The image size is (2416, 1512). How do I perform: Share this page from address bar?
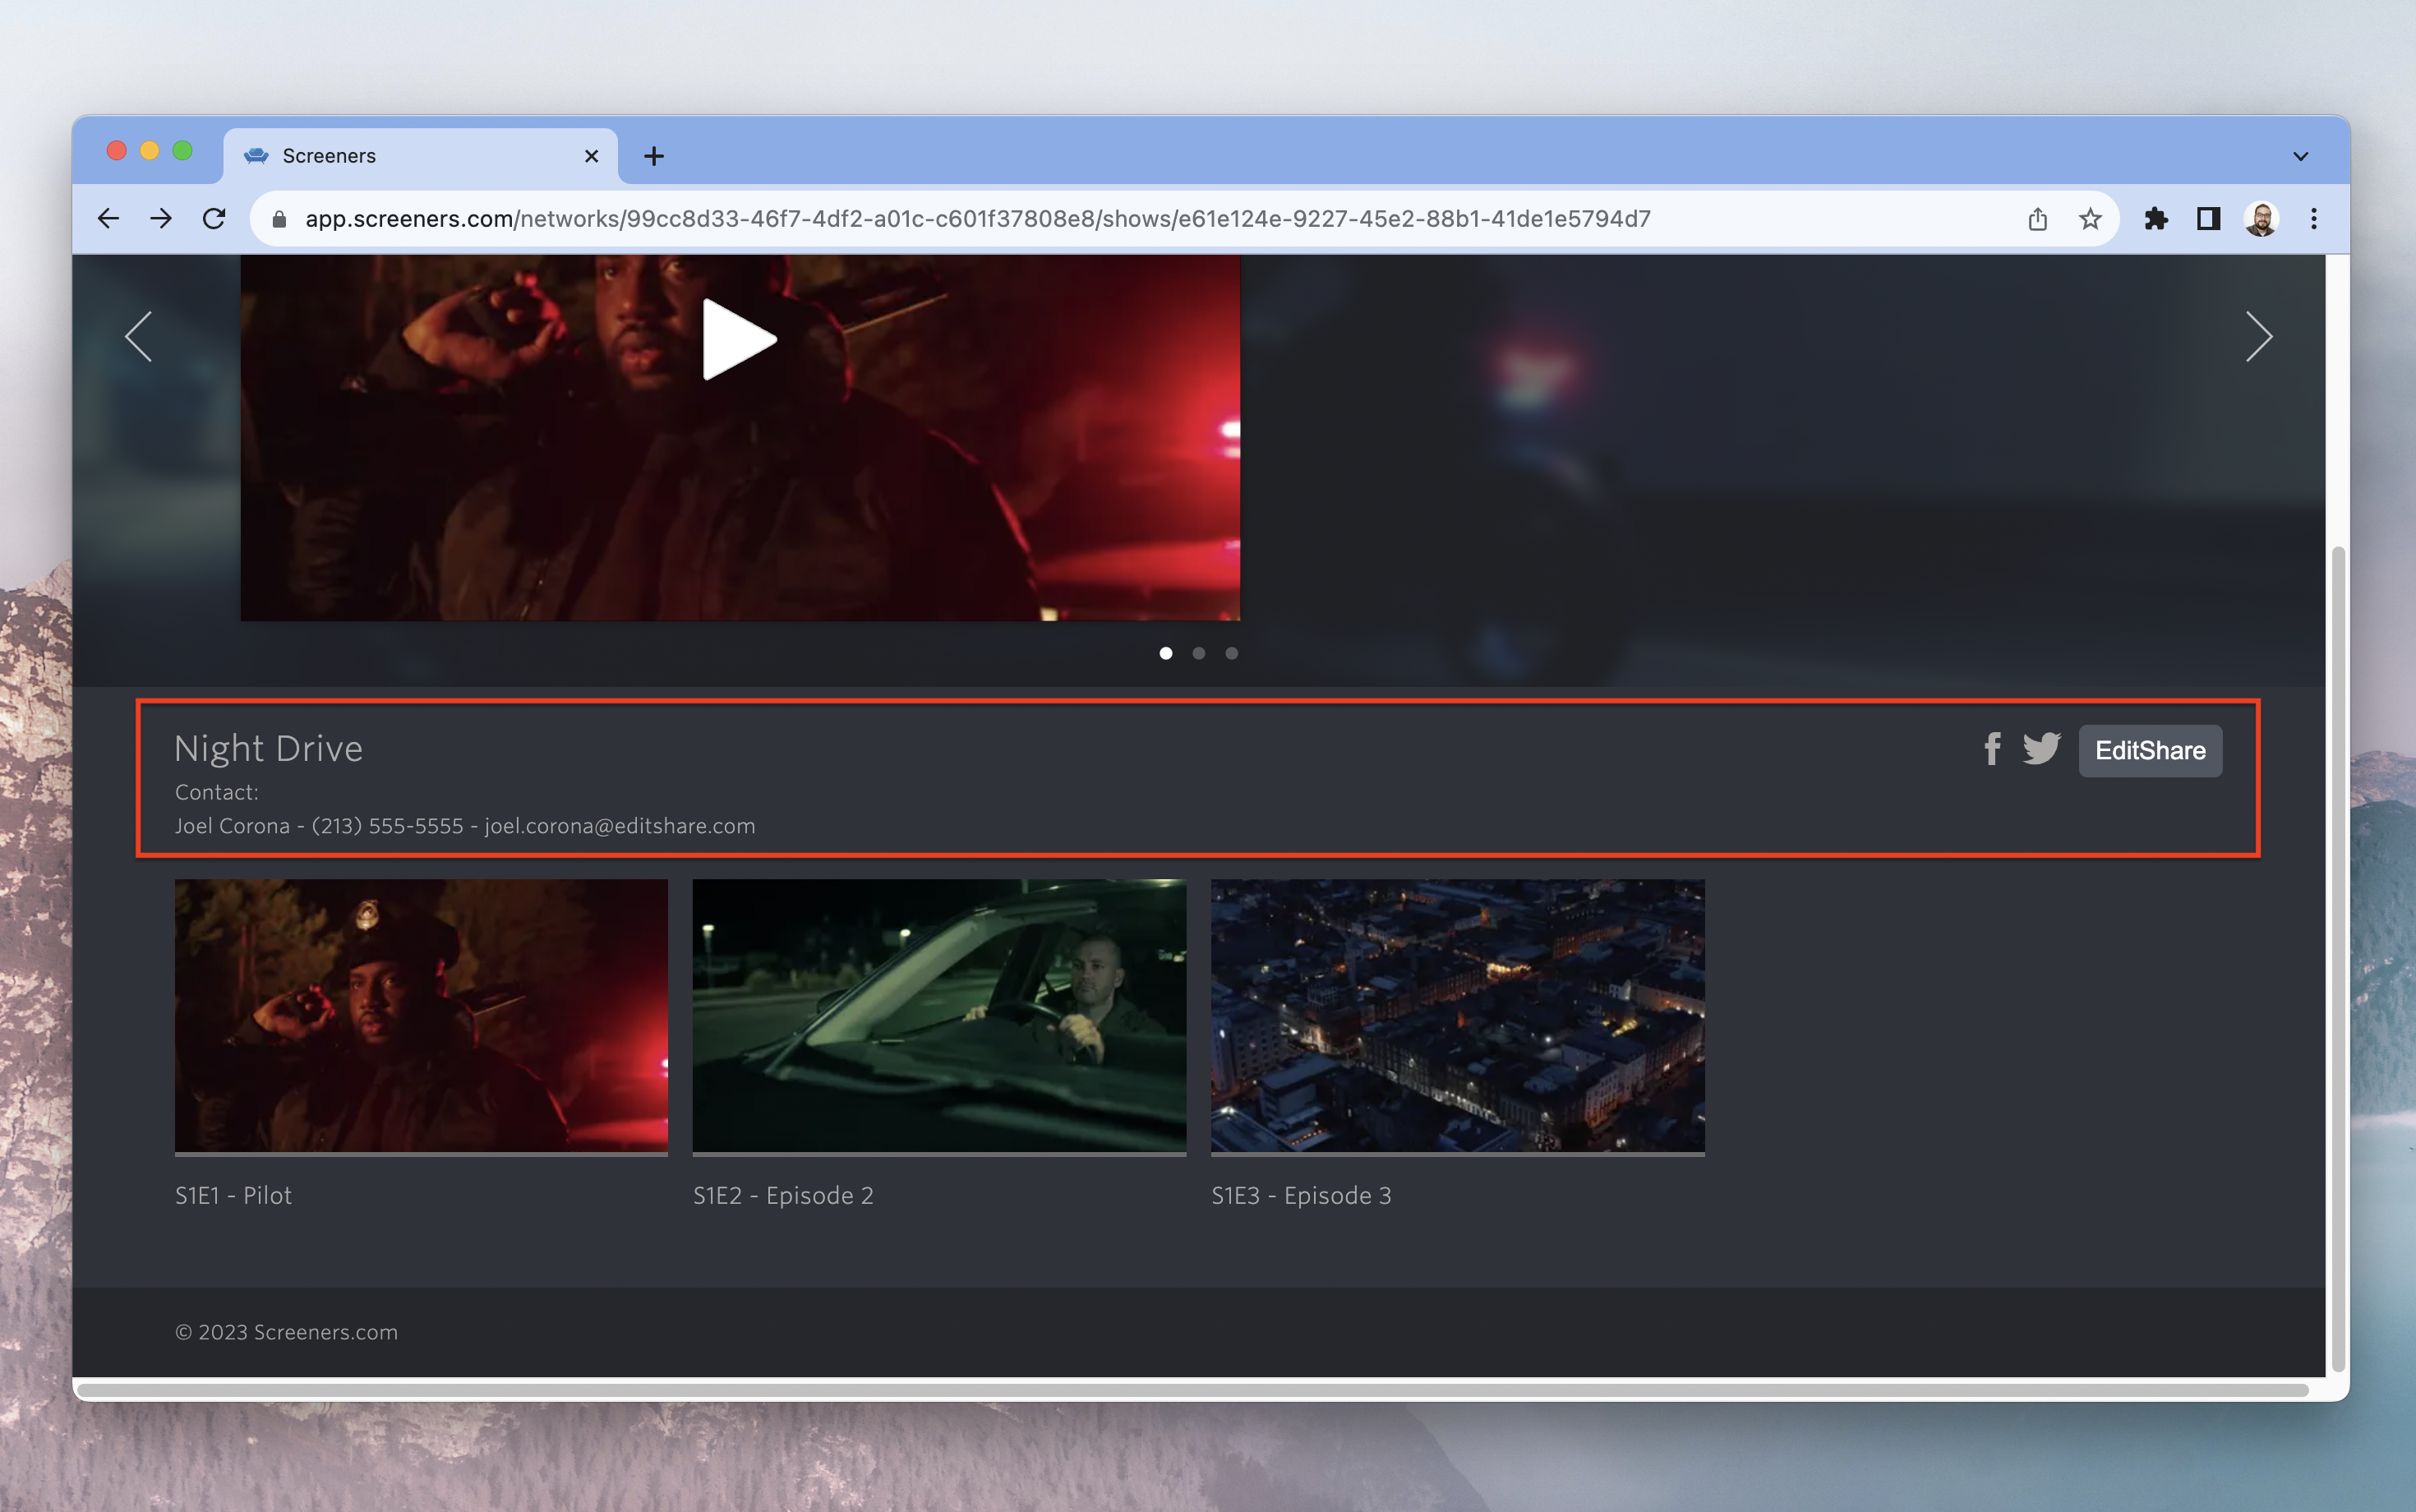(2037, 218)
